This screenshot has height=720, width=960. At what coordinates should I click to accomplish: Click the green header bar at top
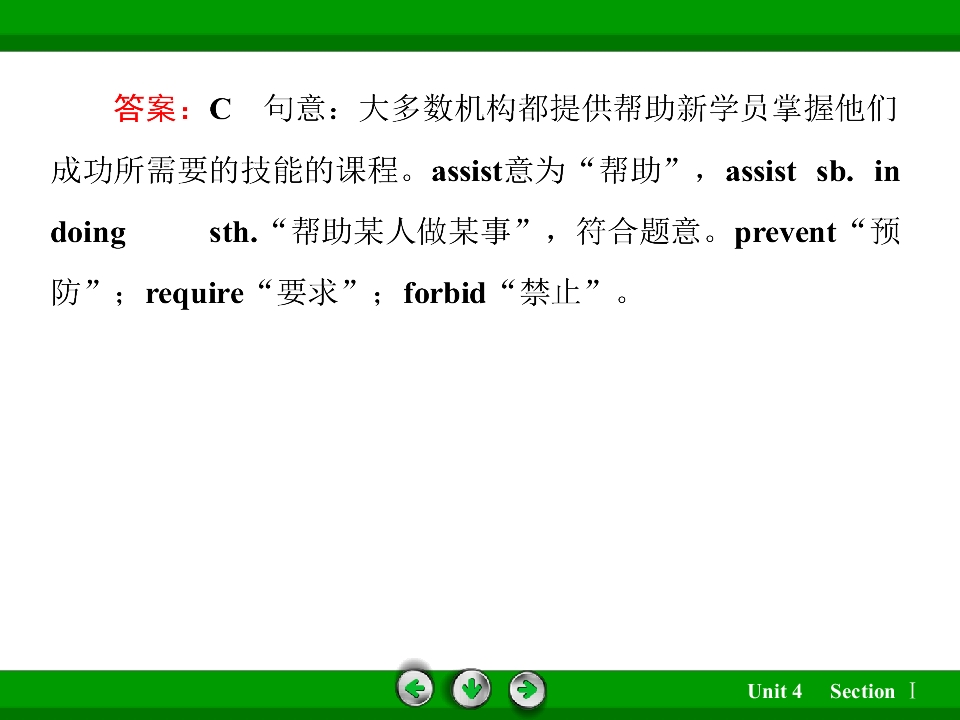pyautogui.click(x=480, y=26)
